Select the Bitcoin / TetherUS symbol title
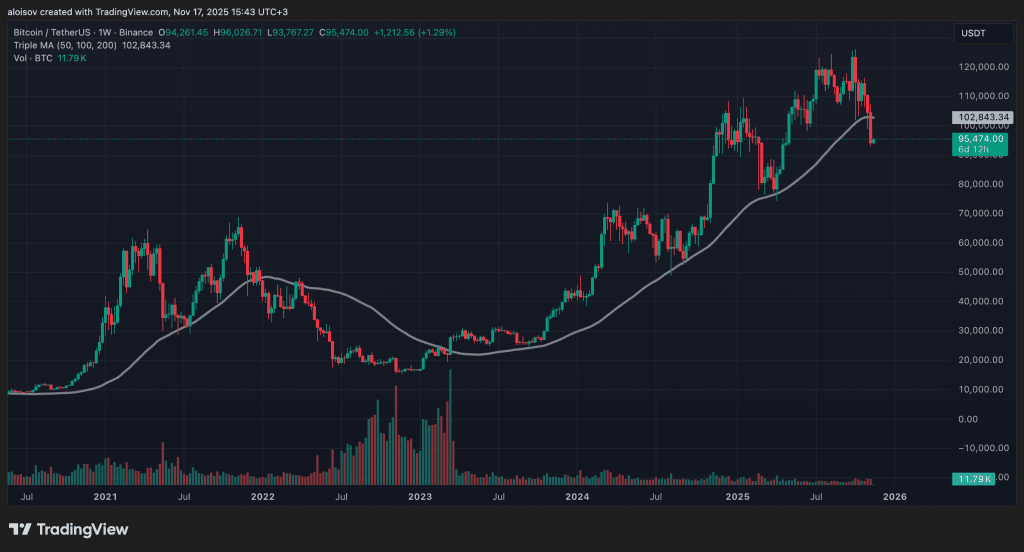 pyautogui.click(x=52, y=33)
